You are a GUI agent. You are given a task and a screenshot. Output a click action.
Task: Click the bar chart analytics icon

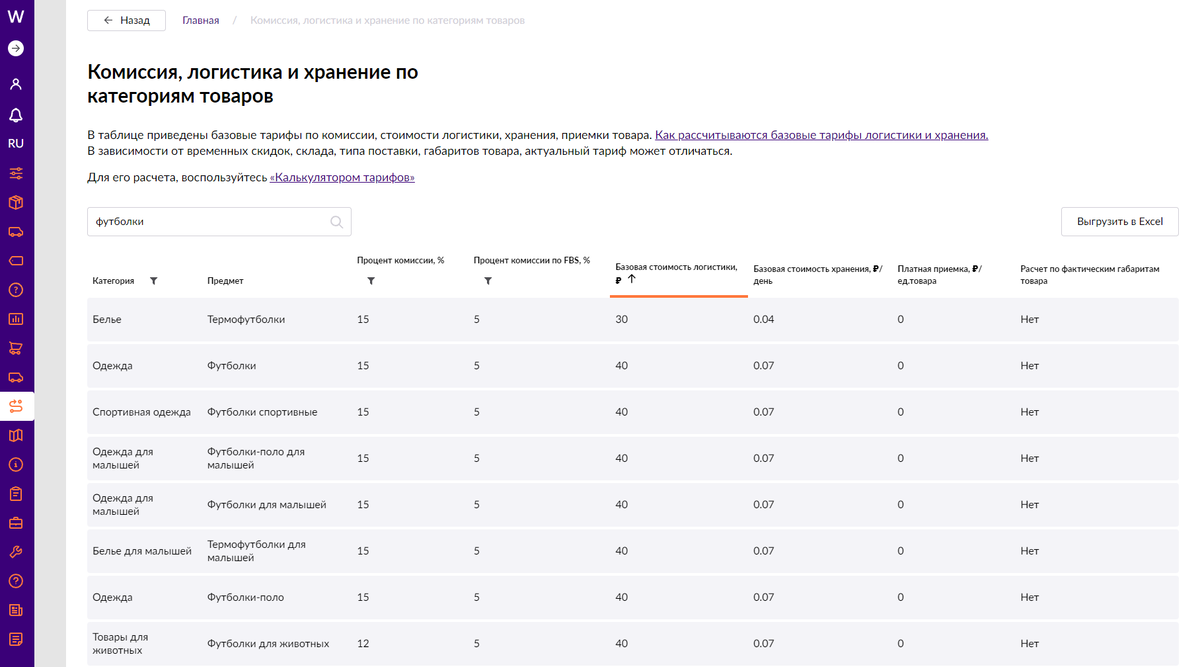tap(16, 319)
